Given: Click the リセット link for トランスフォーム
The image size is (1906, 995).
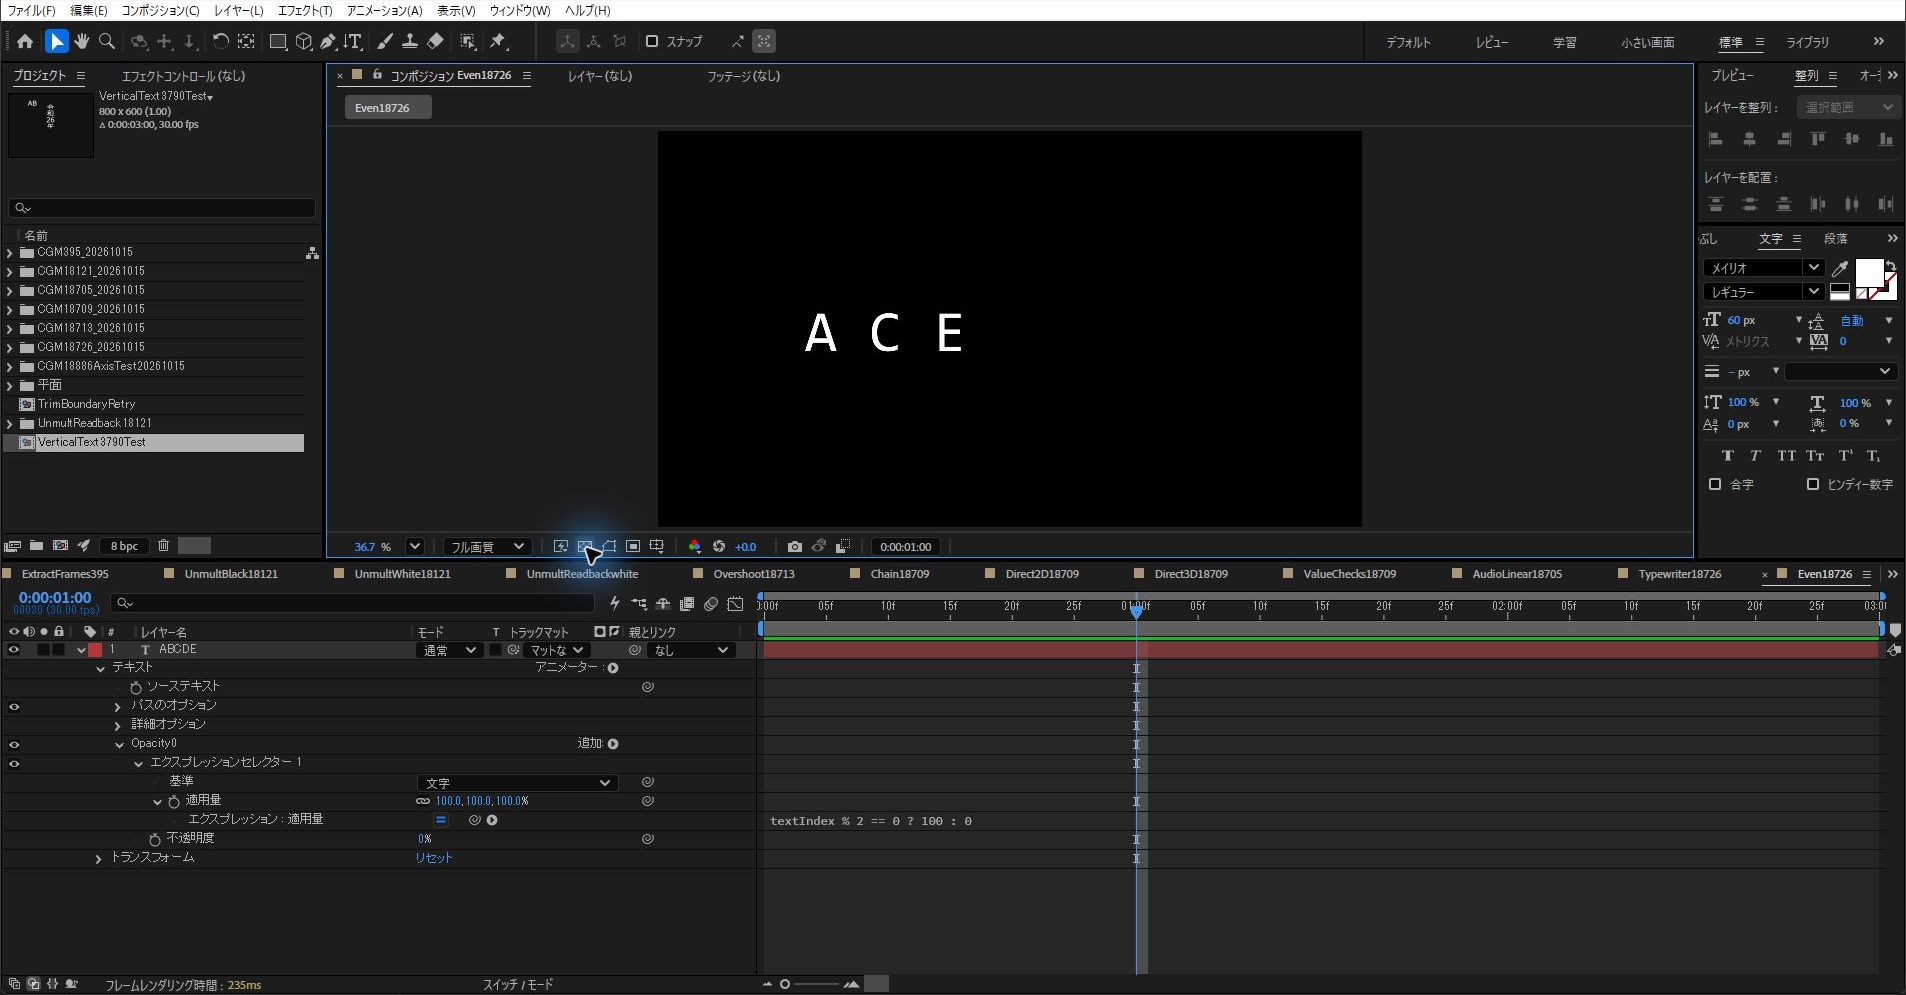Looking at the screenshot, I should [x=434, y=858].
